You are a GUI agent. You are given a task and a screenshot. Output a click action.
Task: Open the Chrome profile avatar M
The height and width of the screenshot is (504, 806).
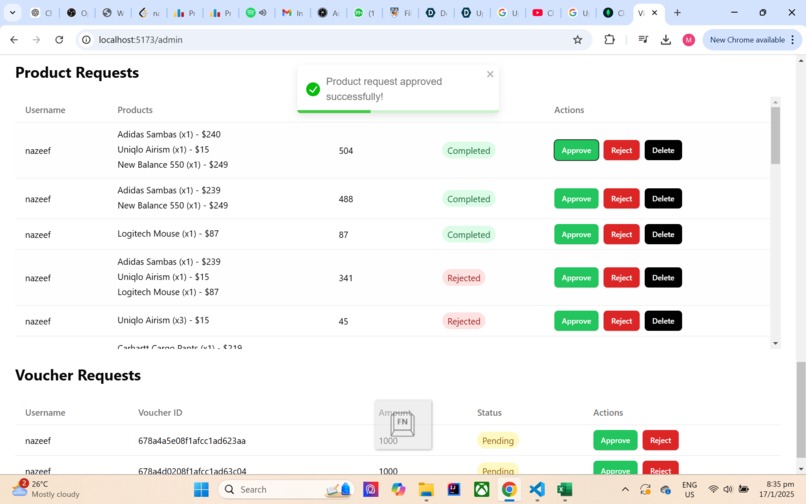click(x=689, y=40)
